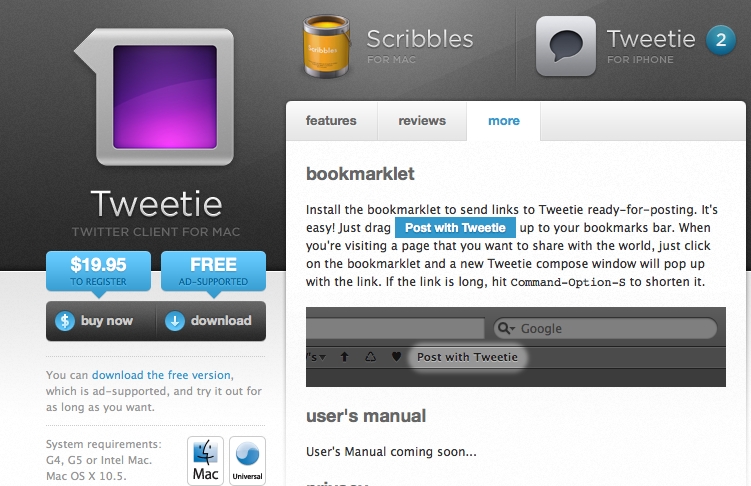Switch to the reviews tab
This screenshot has width=751, height=486.
coord(422,121)
